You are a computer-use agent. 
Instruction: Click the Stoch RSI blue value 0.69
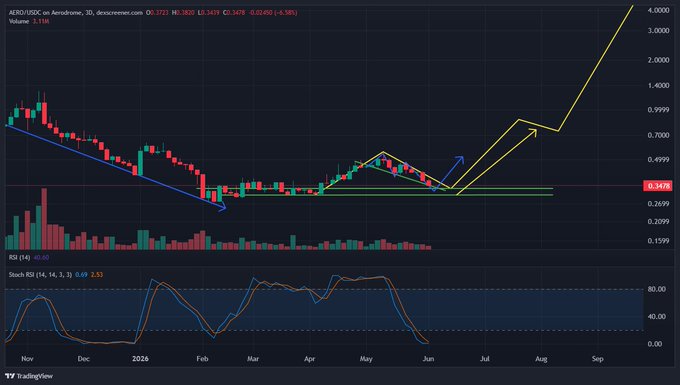[81, 275]
